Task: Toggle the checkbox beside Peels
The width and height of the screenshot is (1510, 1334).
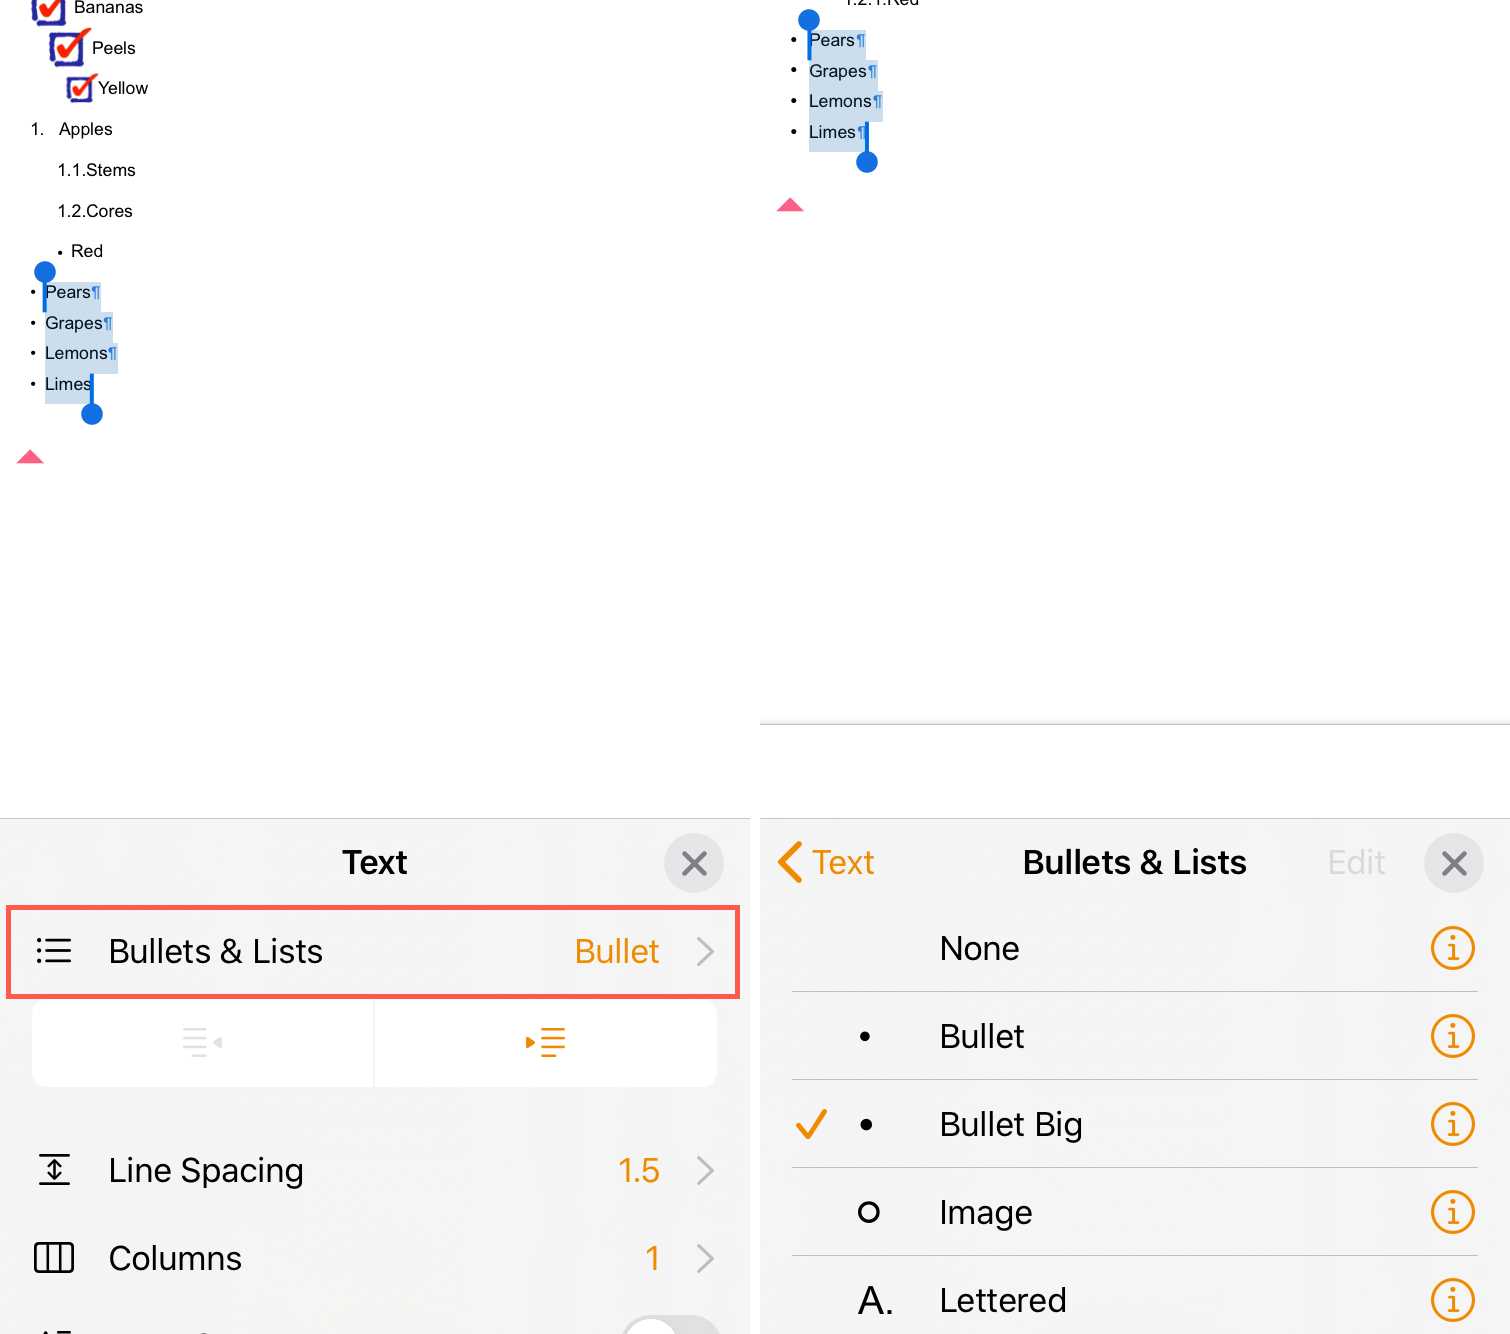Action: click(x=68, y=47)
